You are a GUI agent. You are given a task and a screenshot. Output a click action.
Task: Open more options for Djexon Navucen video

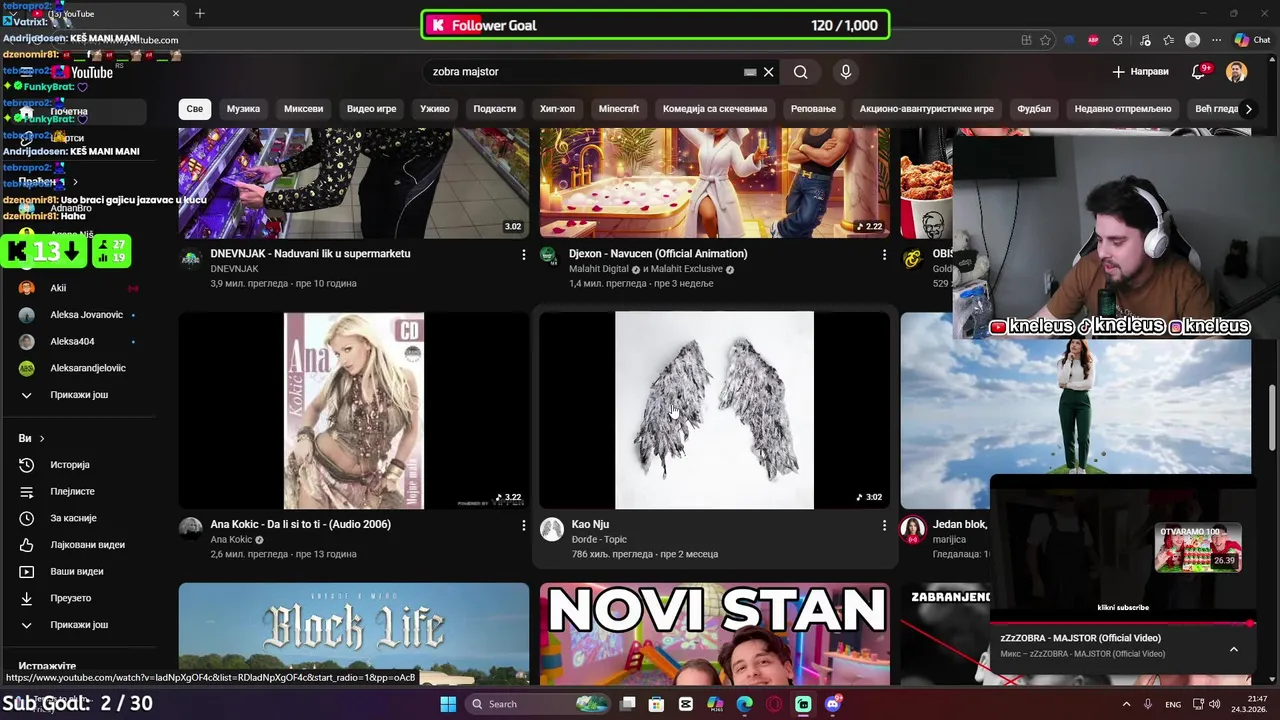tap(884, 255)
